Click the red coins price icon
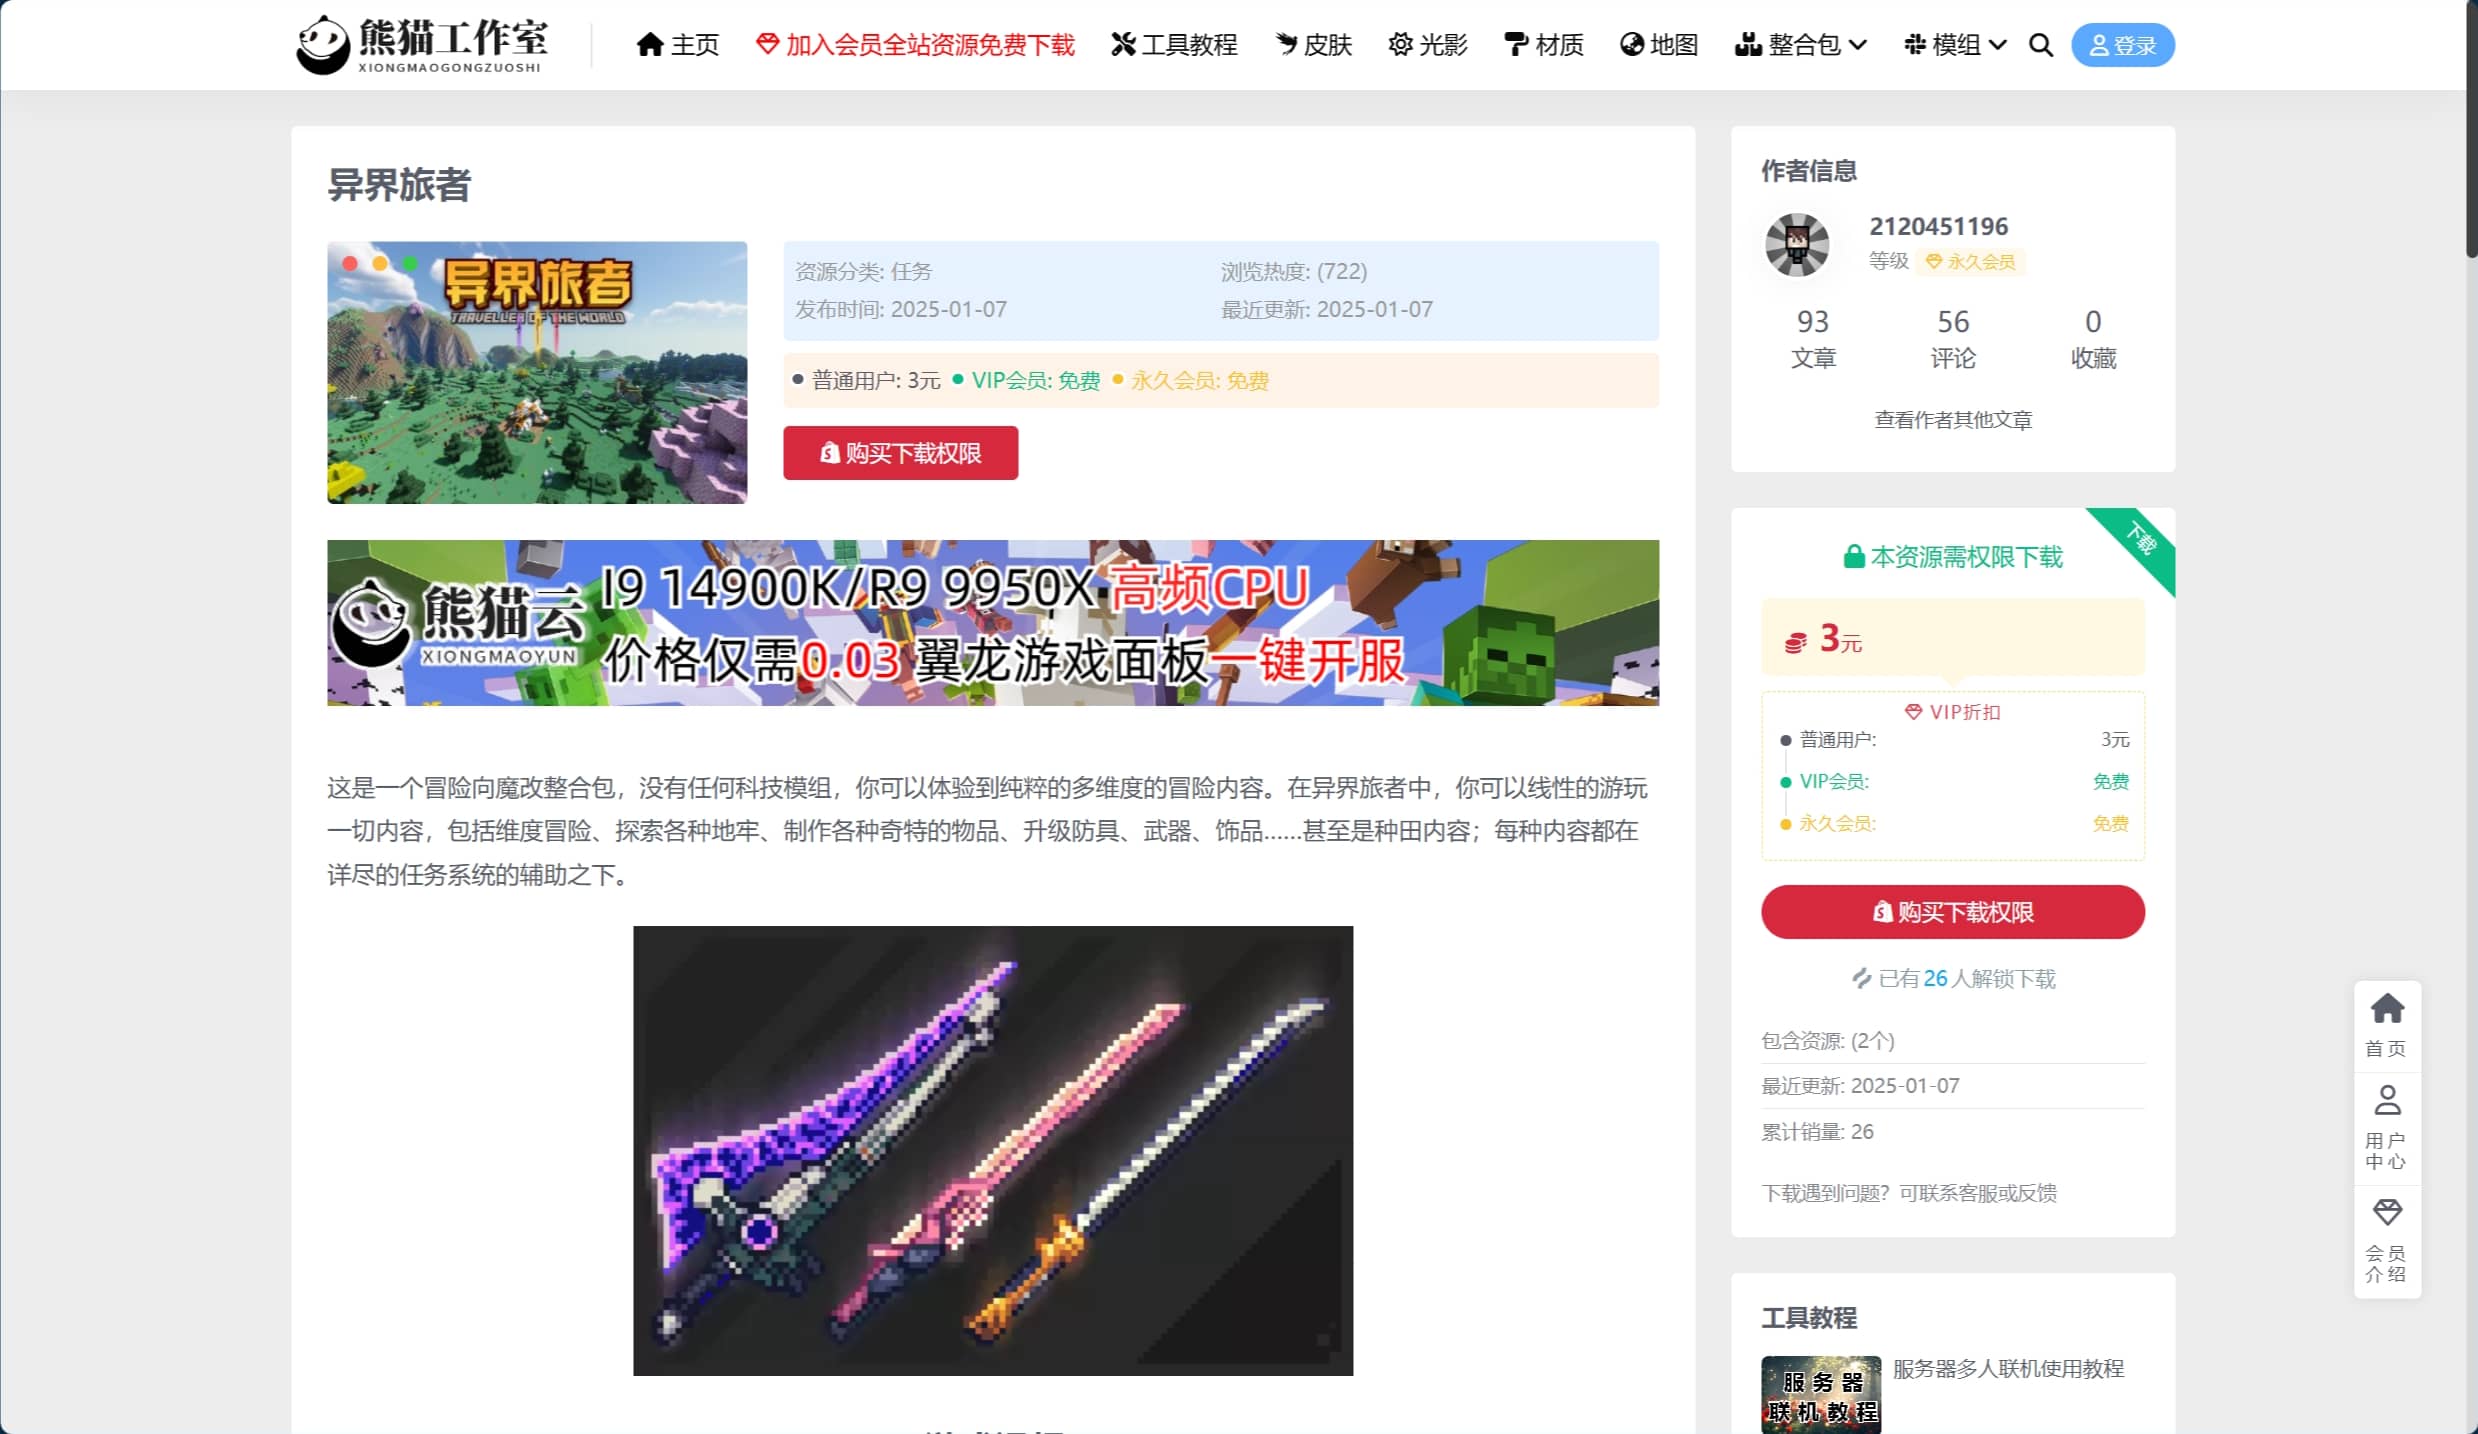This screenshot has height=1434, width=2478. tap(1795, 642)
